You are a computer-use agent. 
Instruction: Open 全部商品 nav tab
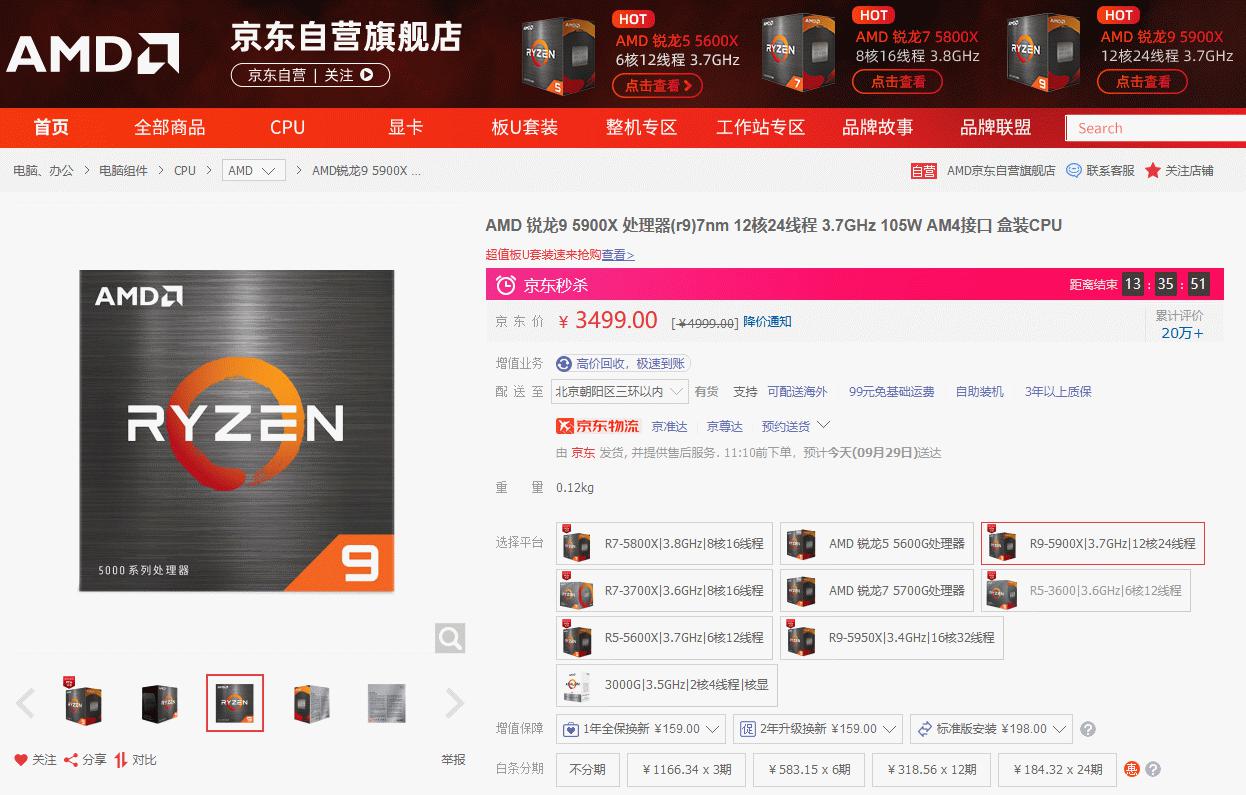pyautogui.click(x=170, y=127)
